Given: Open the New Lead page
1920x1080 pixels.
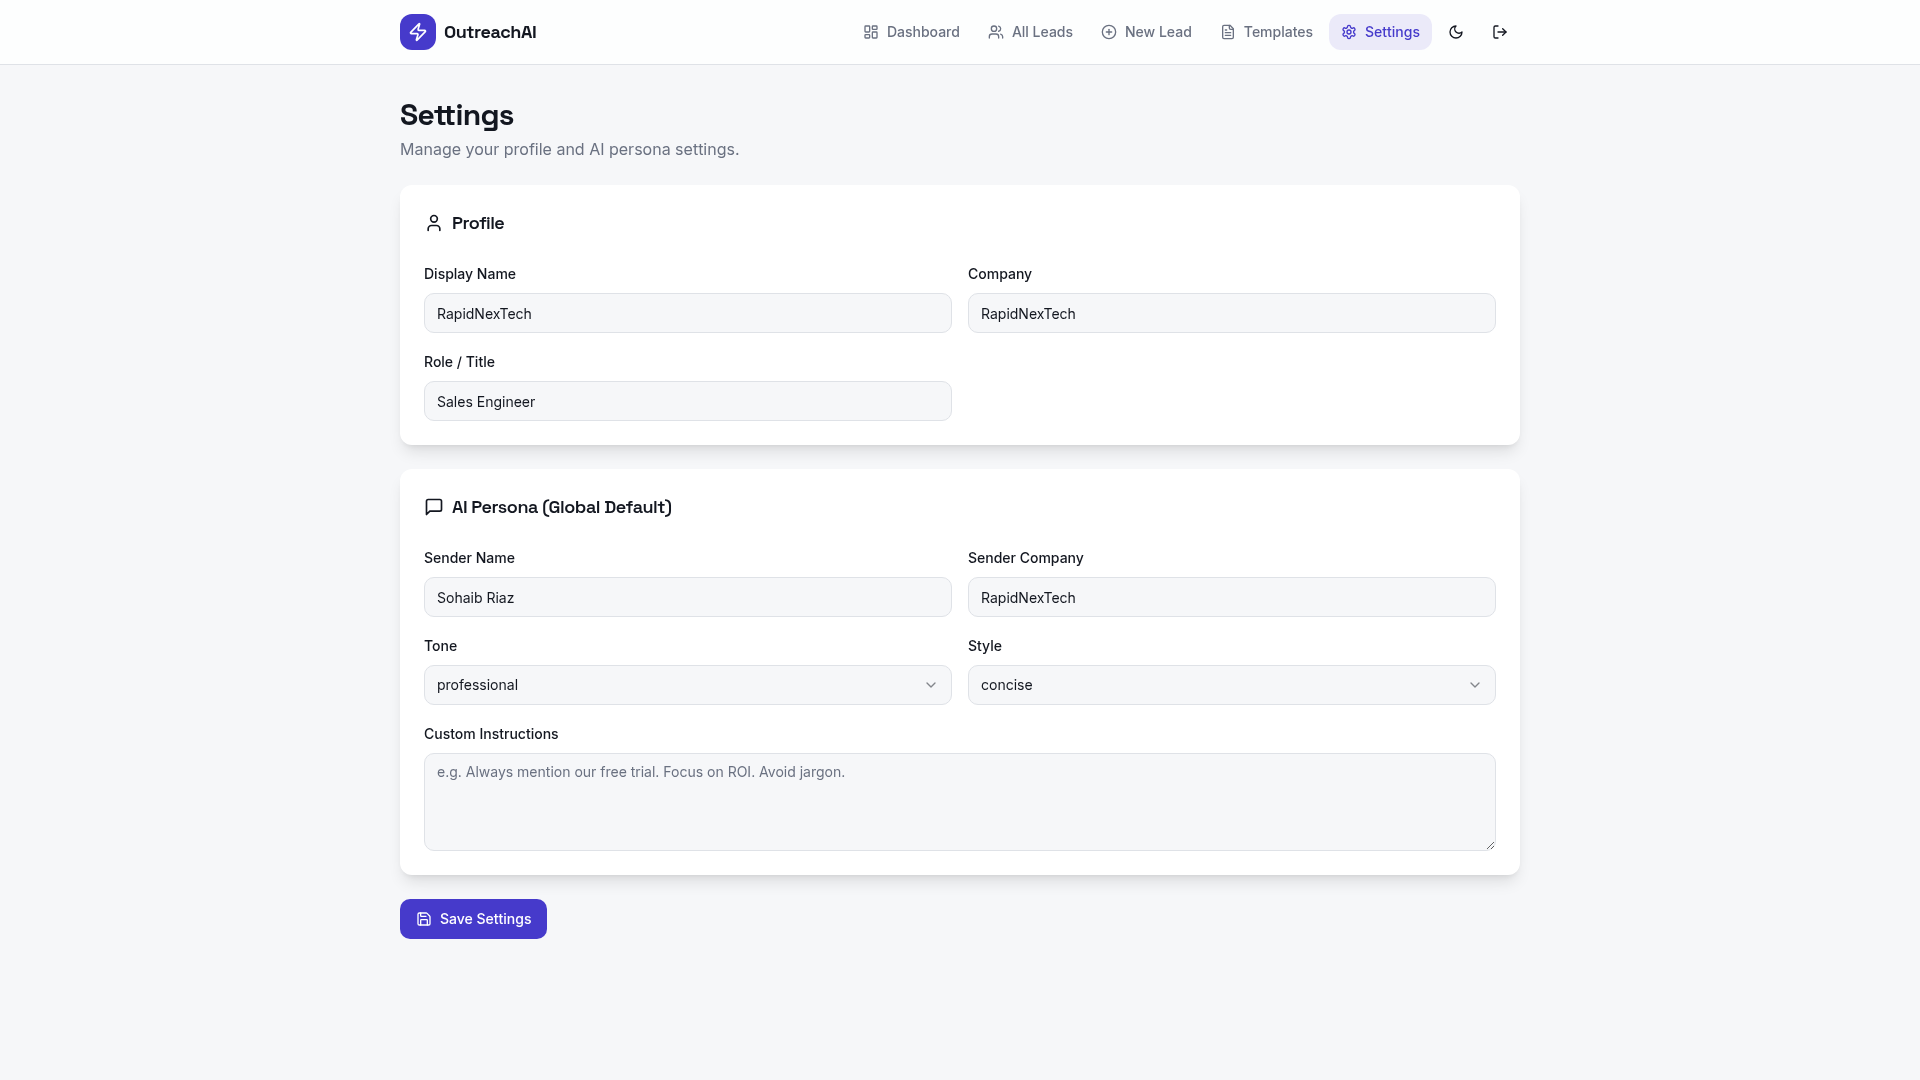Looking at the screenshot, I should (1146, 32).
